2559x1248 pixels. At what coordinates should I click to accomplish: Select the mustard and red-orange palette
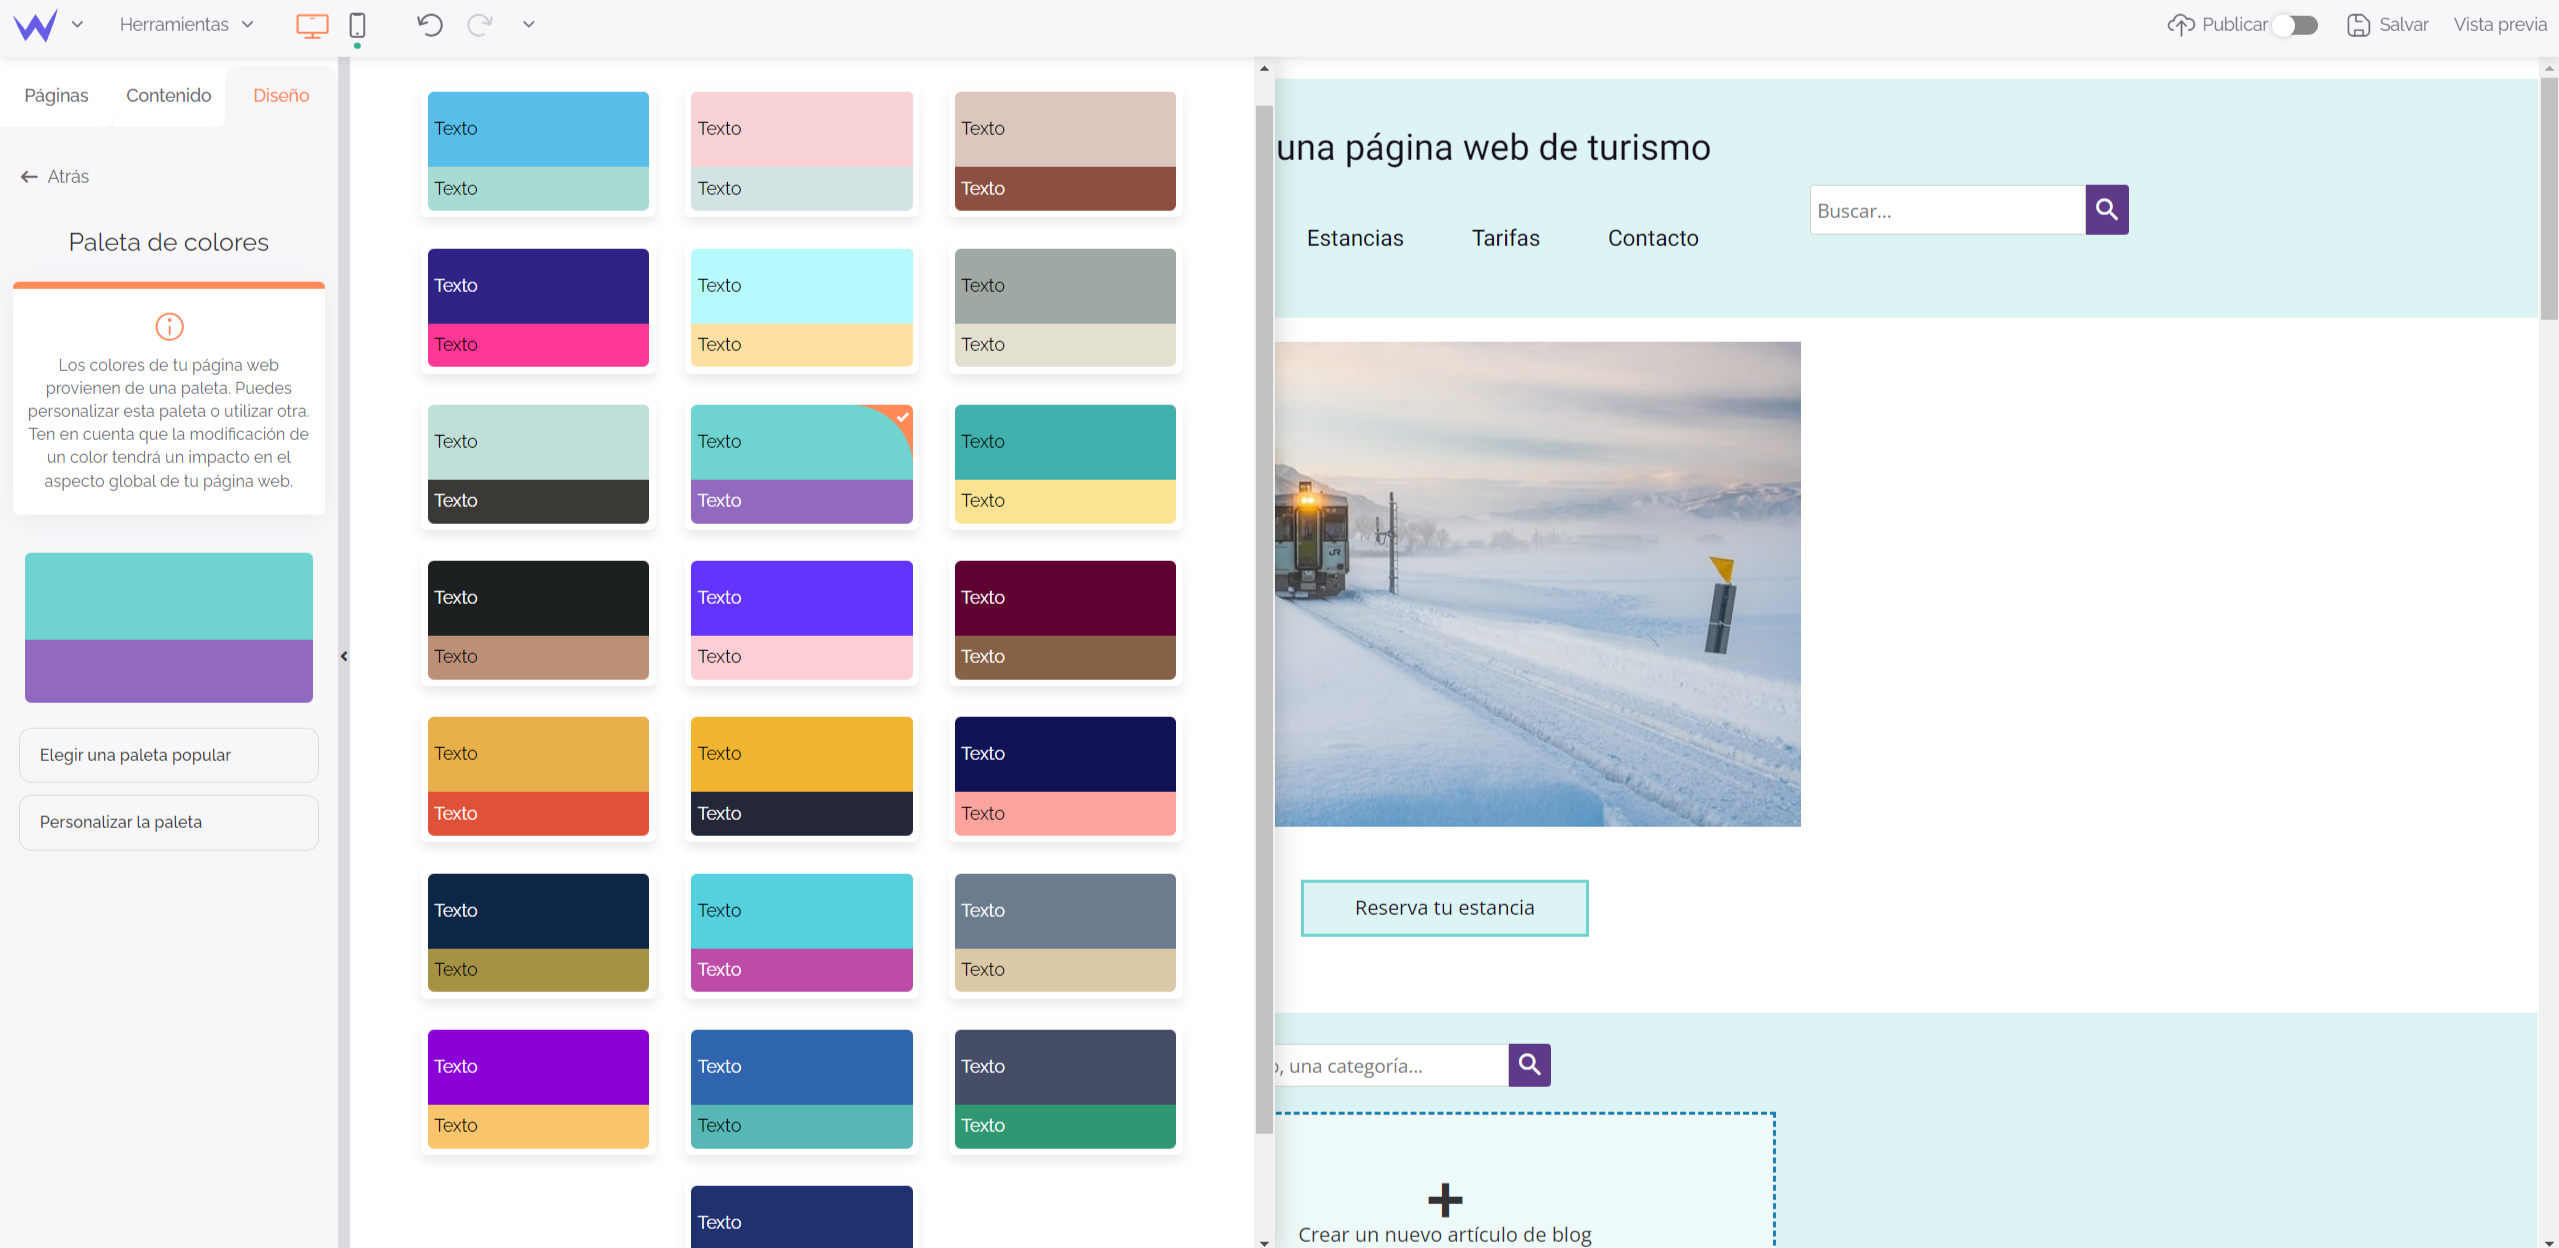(x=538, y=776)
